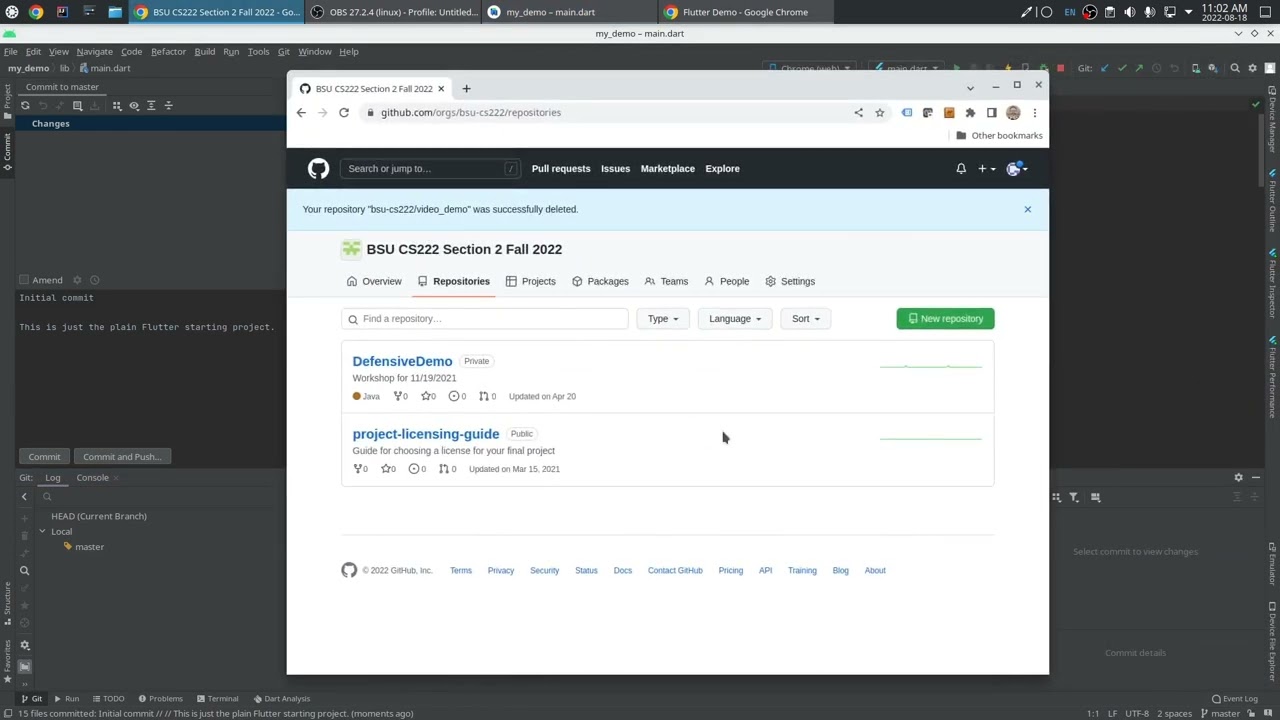Click the Git update project arrow icon
This screenshot has width=1280, height=720.
1104,68
